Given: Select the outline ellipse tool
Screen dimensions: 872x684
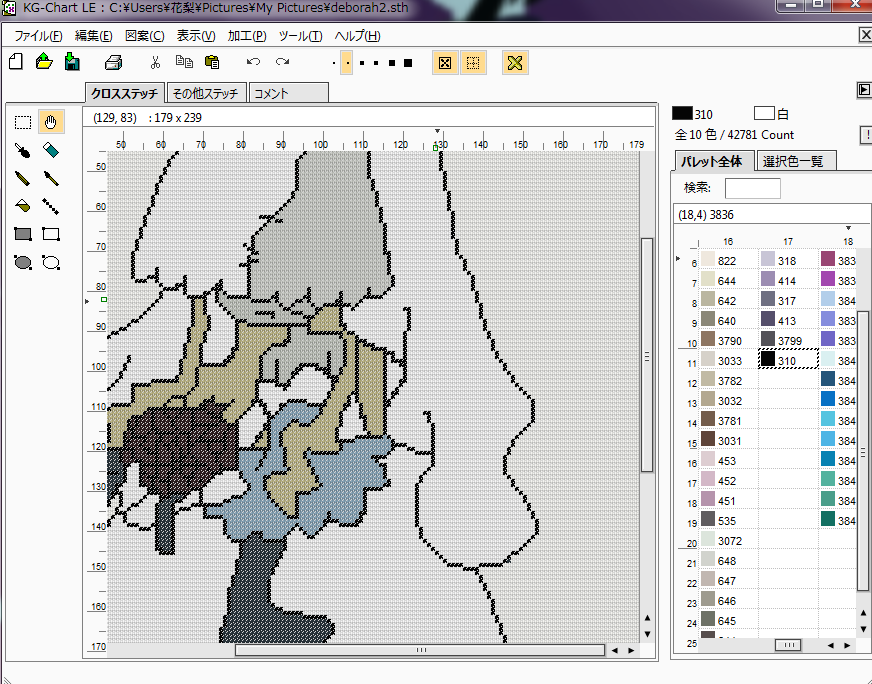Looking at the screenshot, I should [x=51, y=262].
